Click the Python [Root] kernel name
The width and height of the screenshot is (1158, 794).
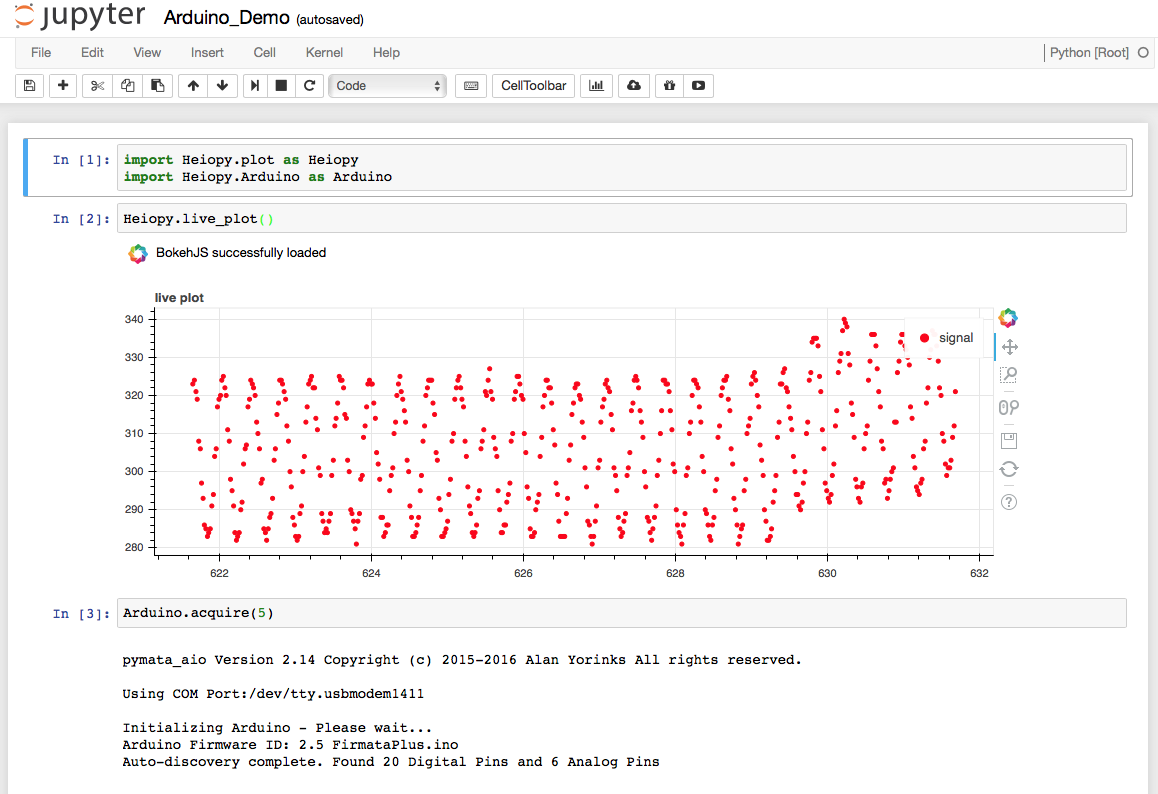1089,52
